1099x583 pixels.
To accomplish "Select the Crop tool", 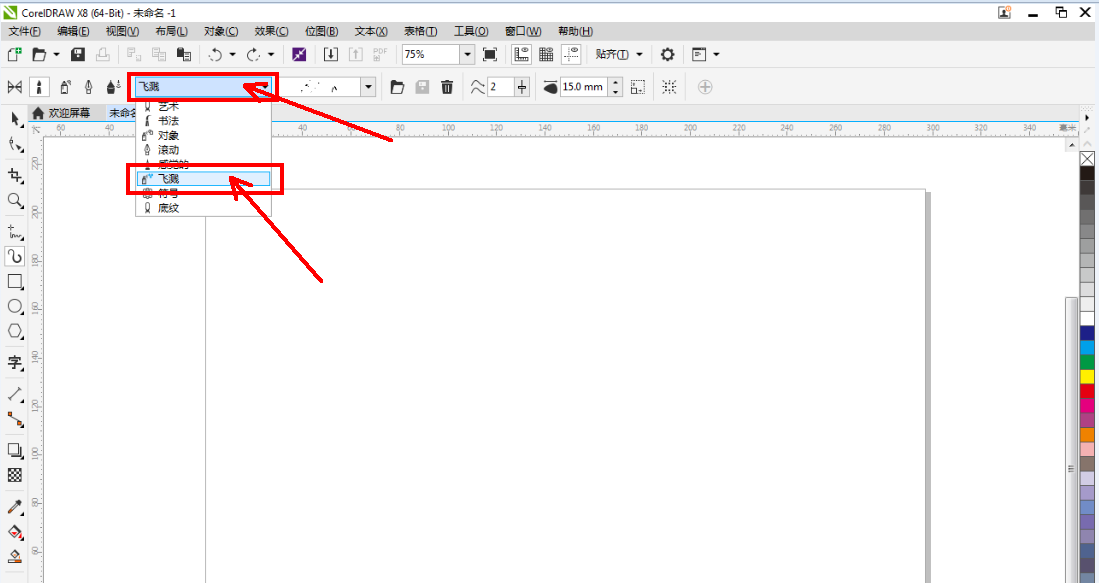I will [15, 175].
